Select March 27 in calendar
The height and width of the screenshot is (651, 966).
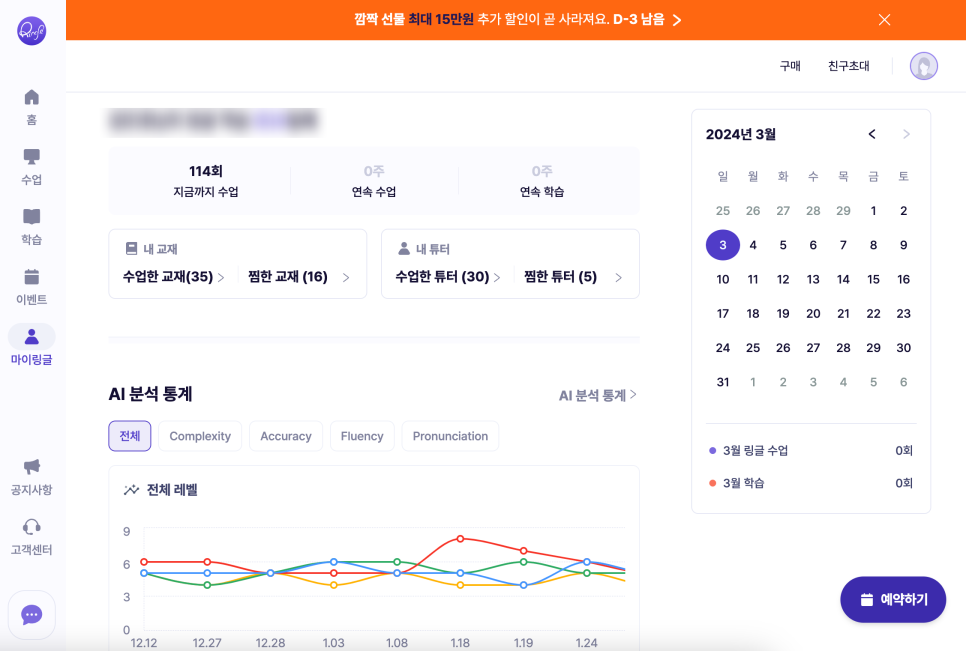pyautogui.click(x=813, y=348)
